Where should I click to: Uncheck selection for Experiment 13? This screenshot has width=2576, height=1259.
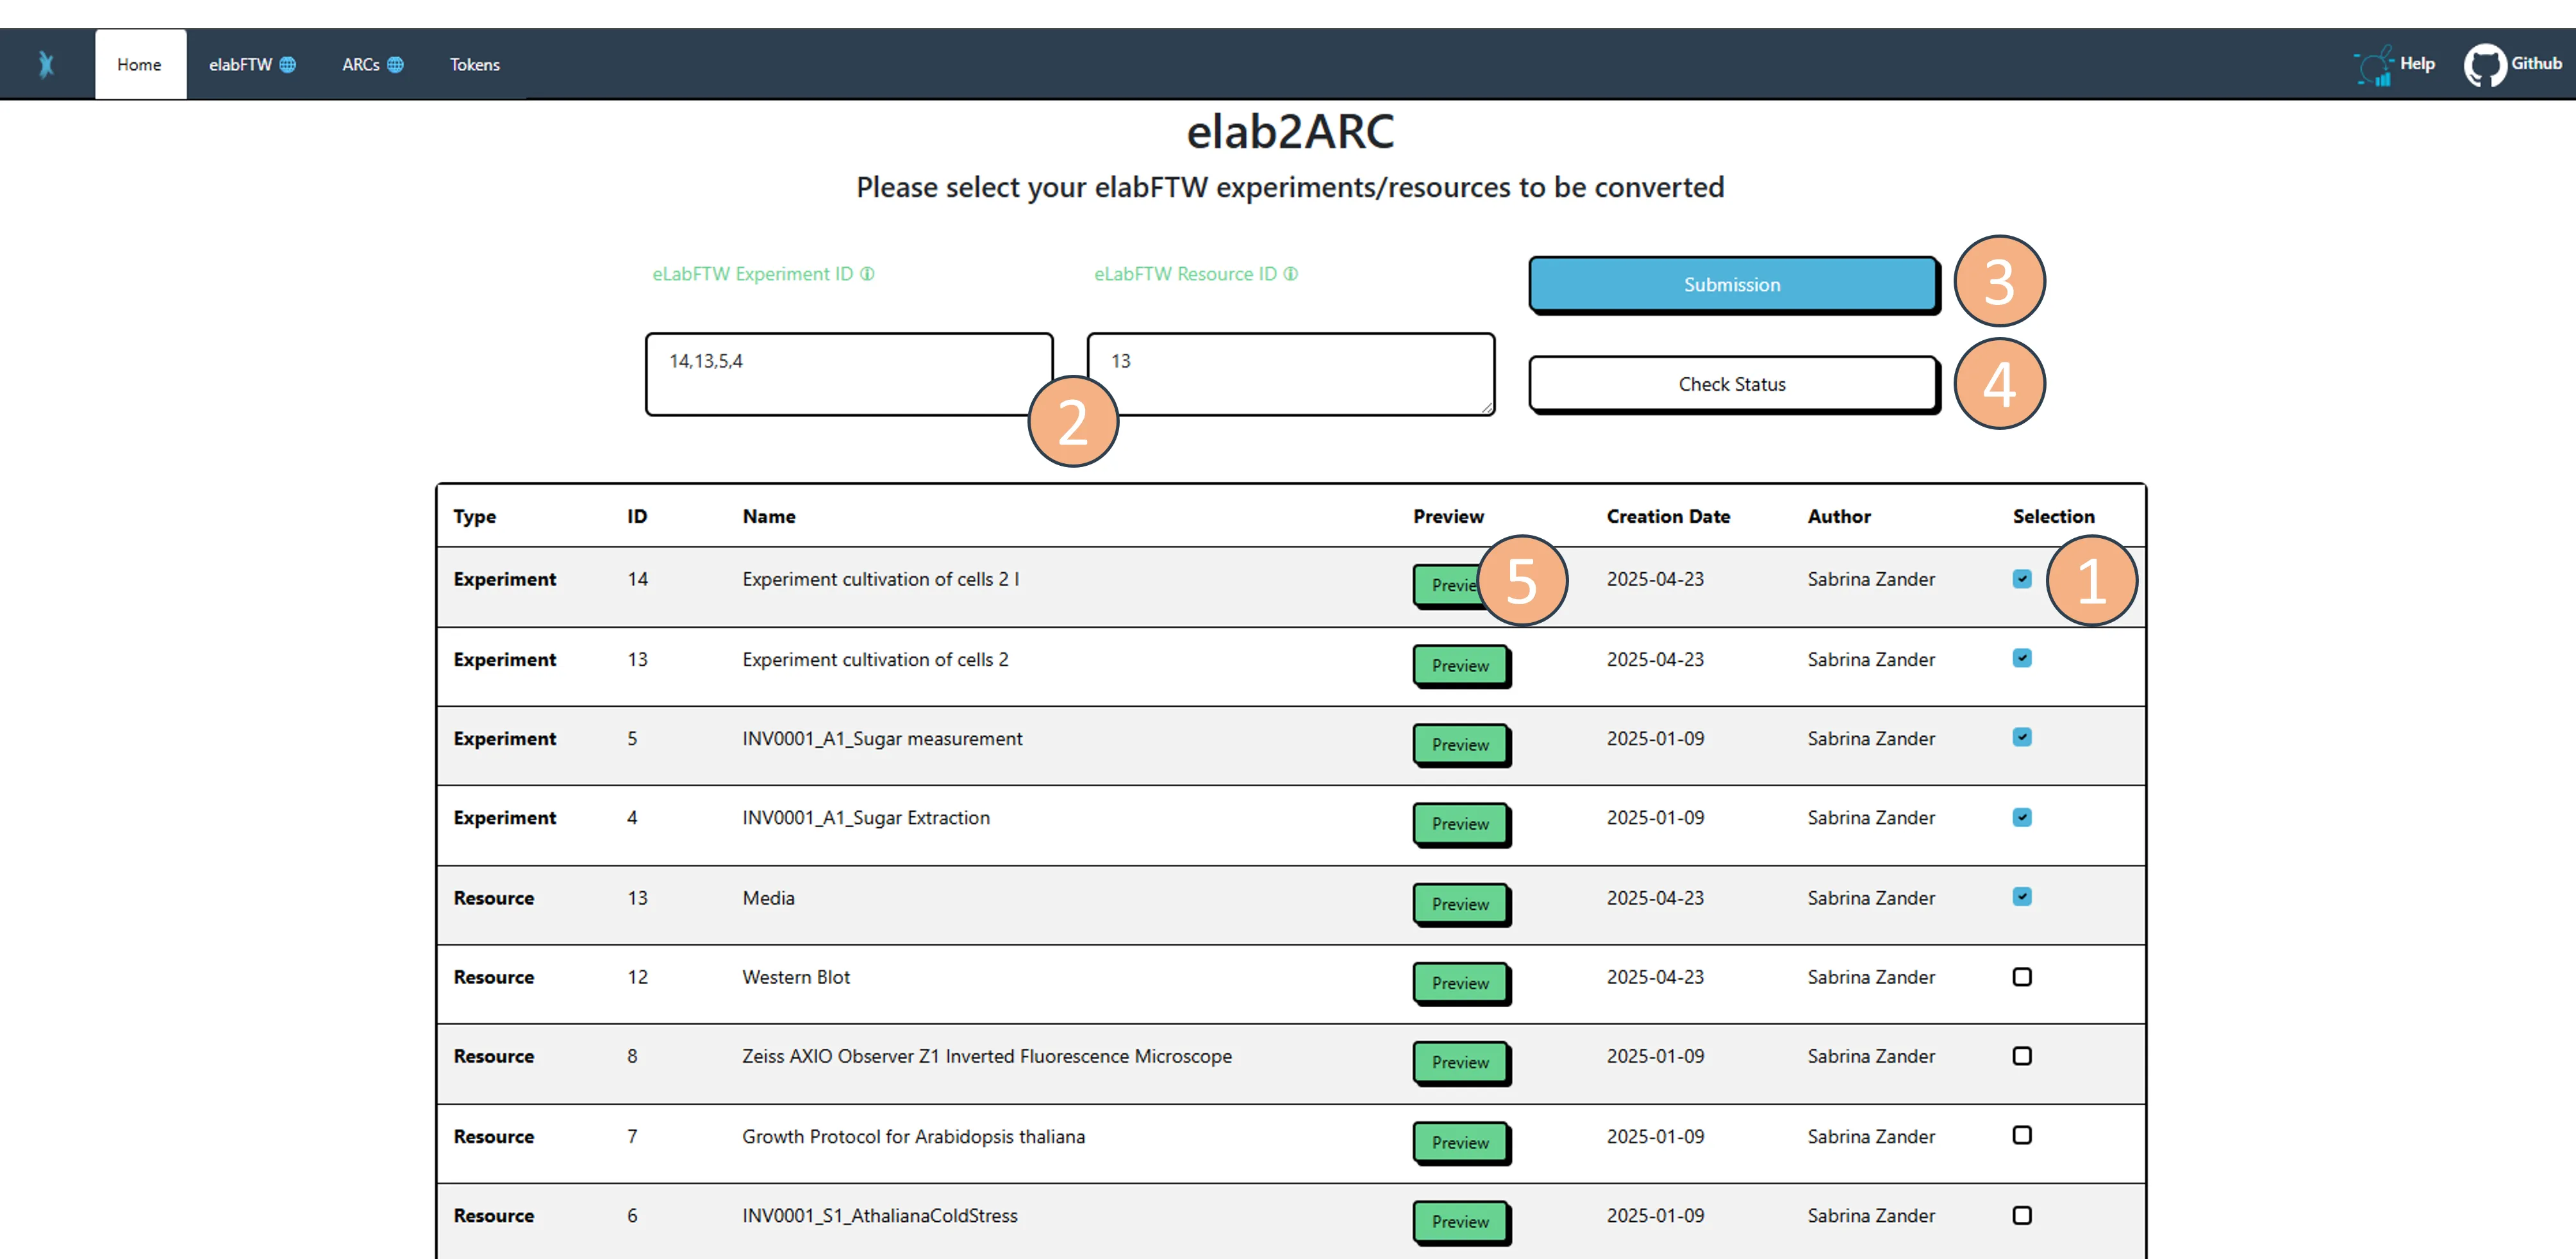pos(2021,658)
